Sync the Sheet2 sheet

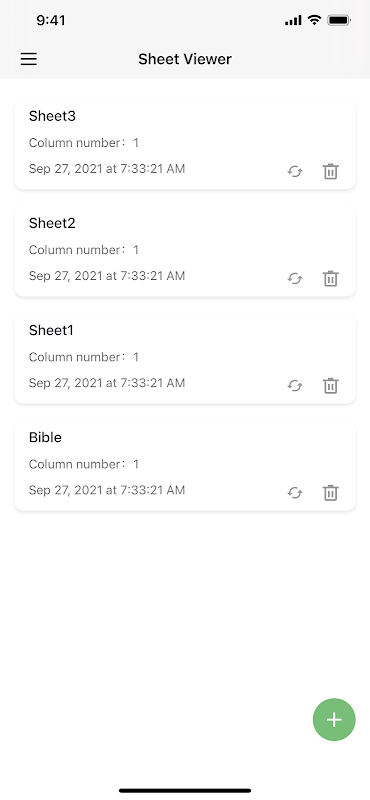[295, 279]
